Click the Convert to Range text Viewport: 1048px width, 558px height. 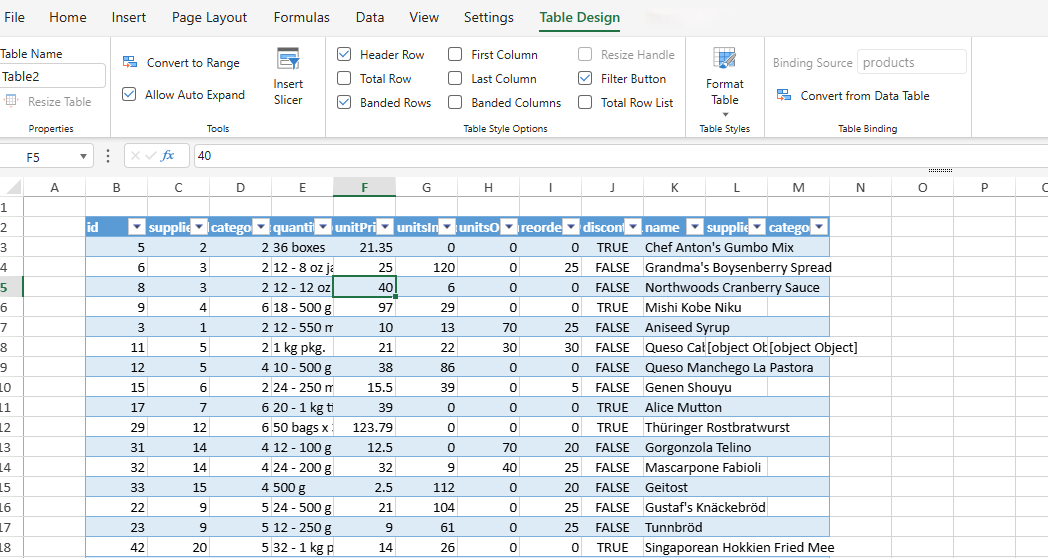(193, 63)
